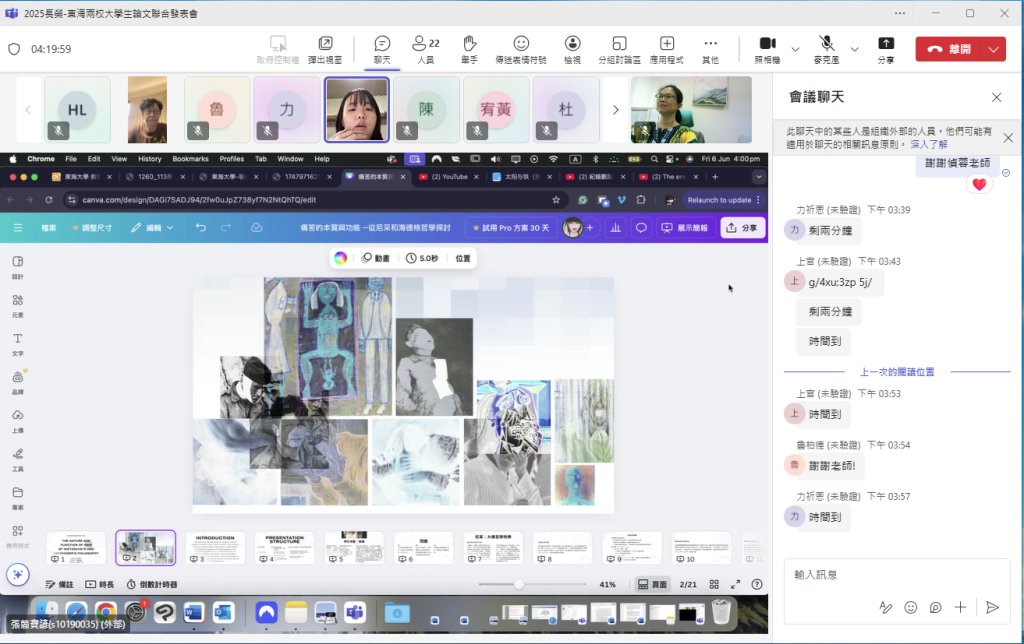The height and width of the screenshot is (644, 1024).
Task: Expand camera options arrow next to 照相機
Action: coord(795,50)
